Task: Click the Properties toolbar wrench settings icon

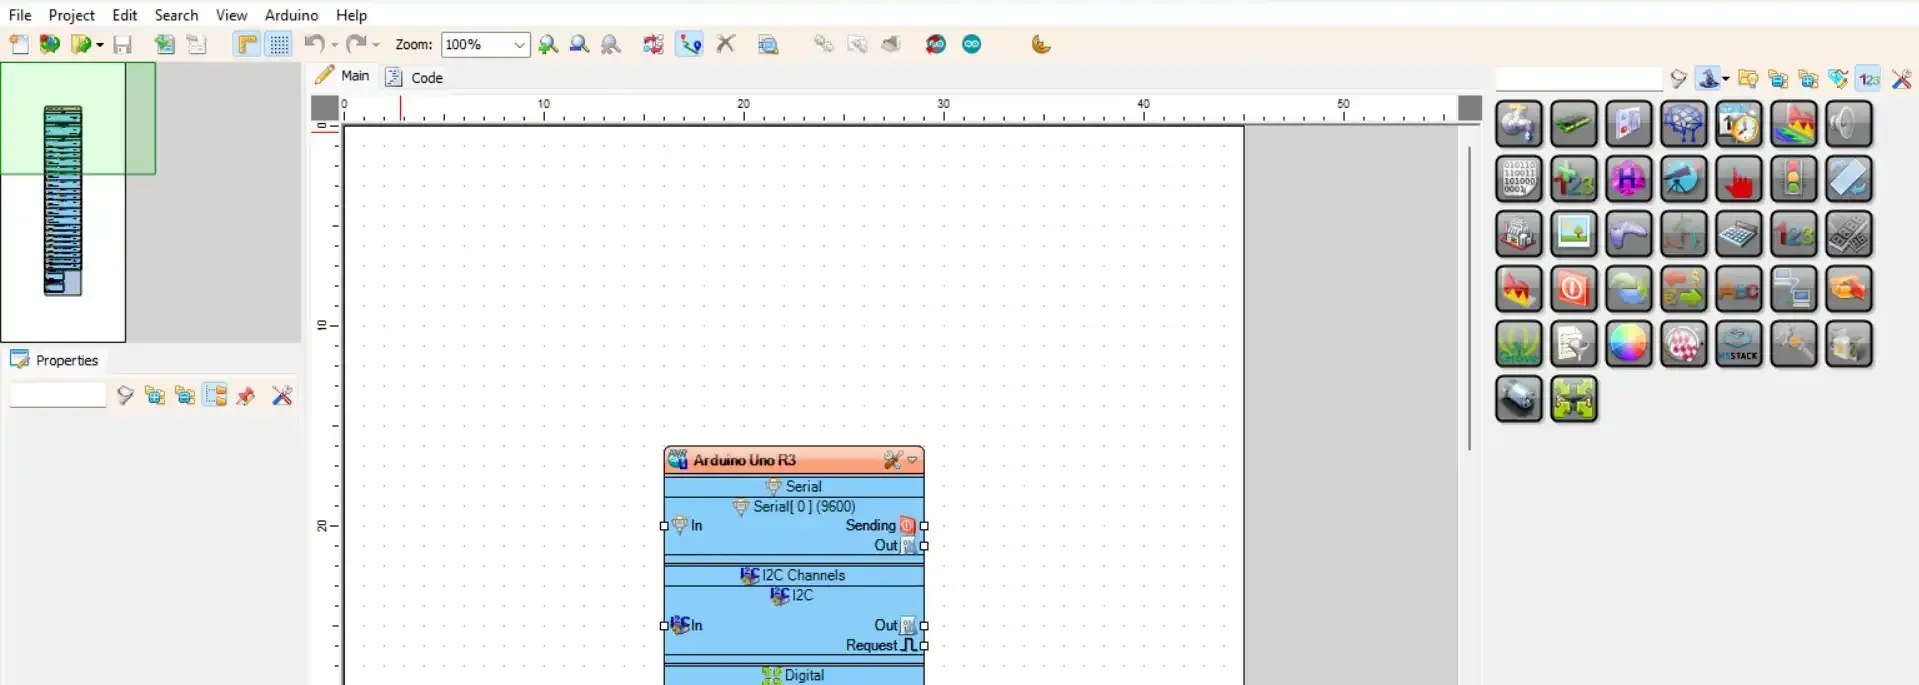Action: [x=282, y=396]
